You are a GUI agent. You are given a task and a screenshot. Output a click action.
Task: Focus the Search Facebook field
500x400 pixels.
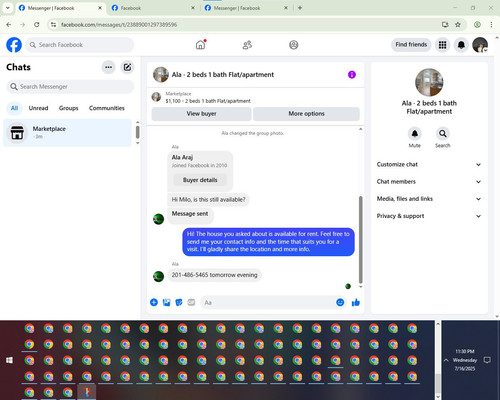pyautogui.click(x=80, y=45)
